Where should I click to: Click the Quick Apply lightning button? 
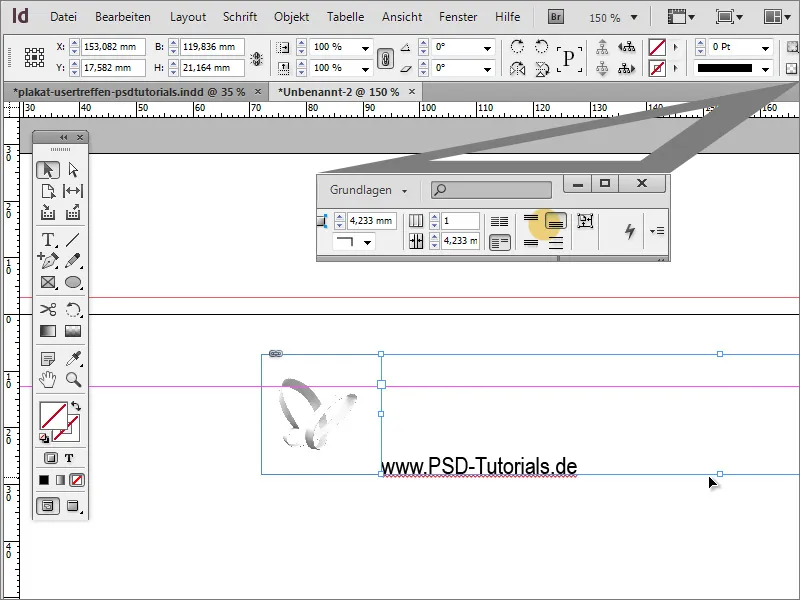(629, 230)
